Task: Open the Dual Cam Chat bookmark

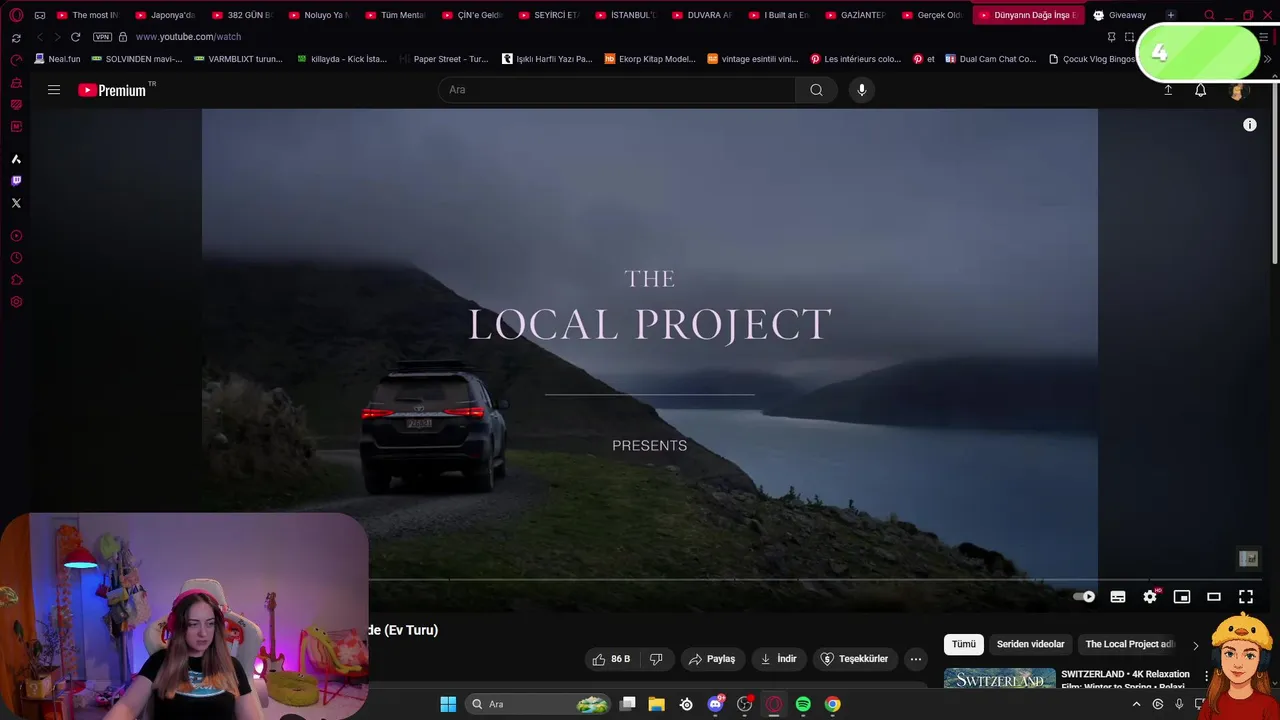Action: click(991, 59)
